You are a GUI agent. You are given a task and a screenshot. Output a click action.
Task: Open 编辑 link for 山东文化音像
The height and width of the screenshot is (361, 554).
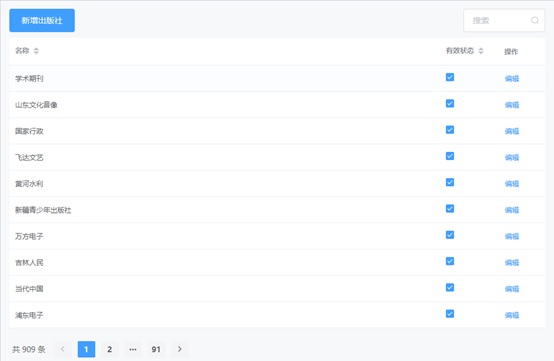tap(512, 105)
